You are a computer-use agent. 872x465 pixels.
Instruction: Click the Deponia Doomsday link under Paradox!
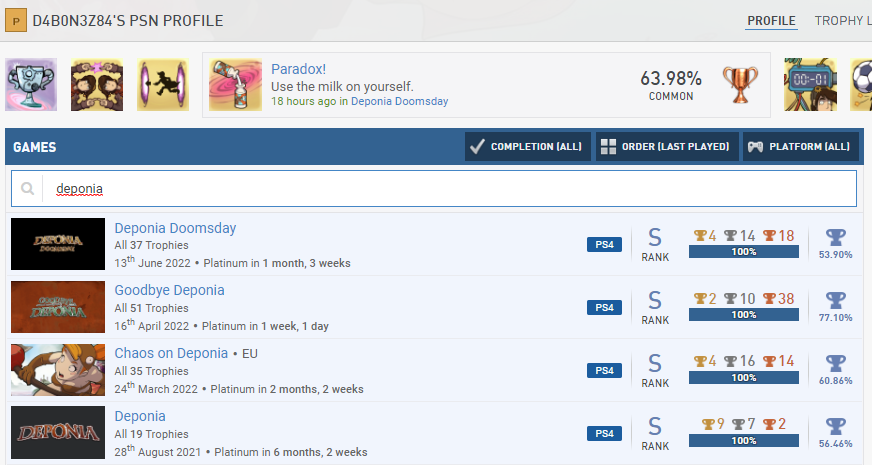click(399, 101)
